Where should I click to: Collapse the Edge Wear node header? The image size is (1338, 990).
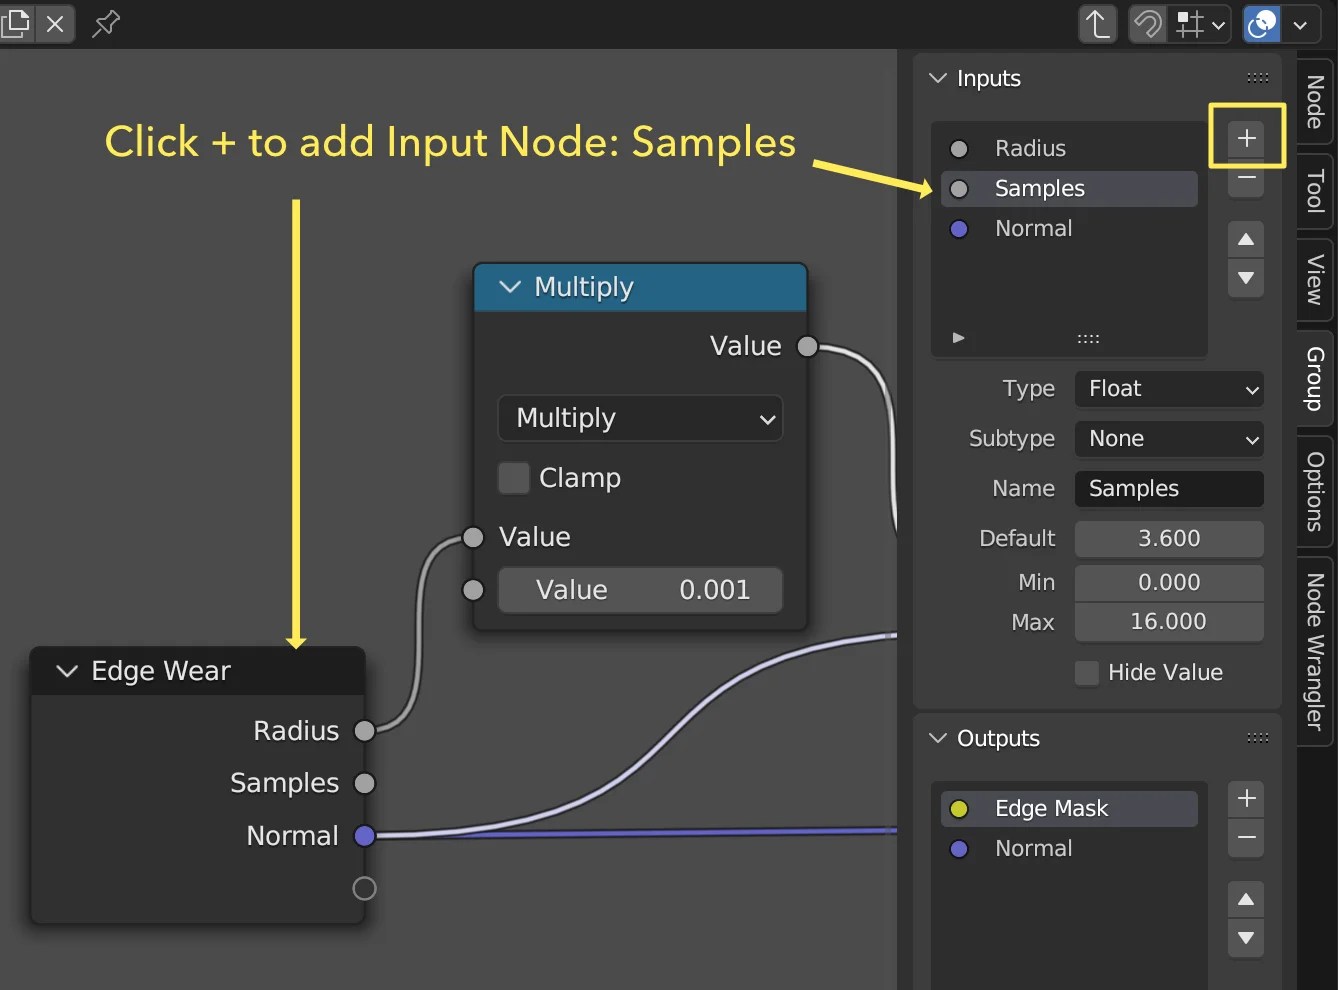click(66, 671)
